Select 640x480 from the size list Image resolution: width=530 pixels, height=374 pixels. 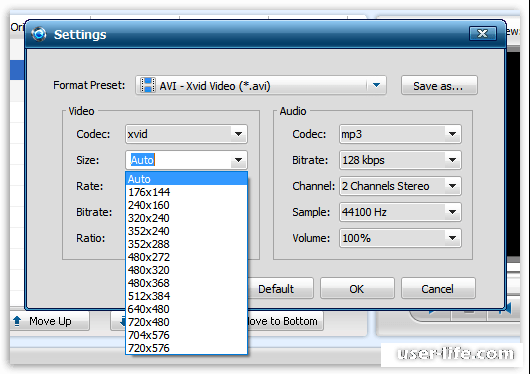pos(186,309)
